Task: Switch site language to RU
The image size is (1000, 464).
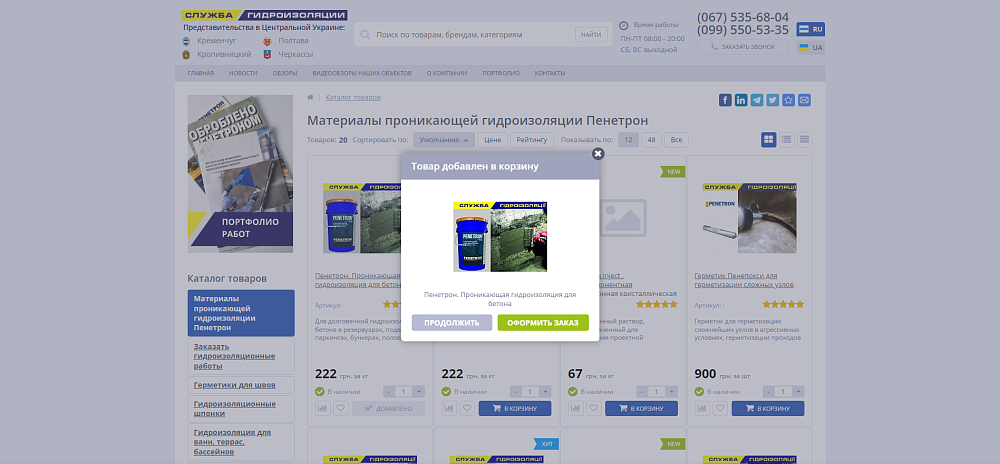Action: [811, 29]
